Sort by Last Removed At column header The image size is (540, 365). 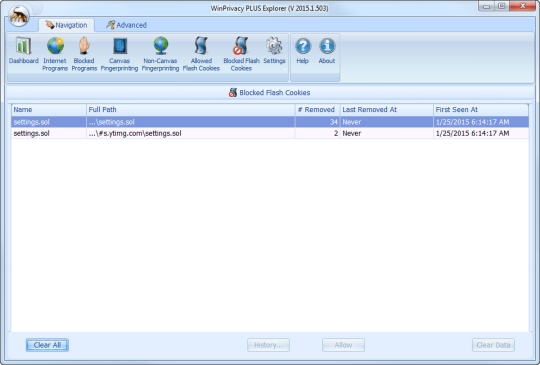pyautogui.click(x=387, y=110)
